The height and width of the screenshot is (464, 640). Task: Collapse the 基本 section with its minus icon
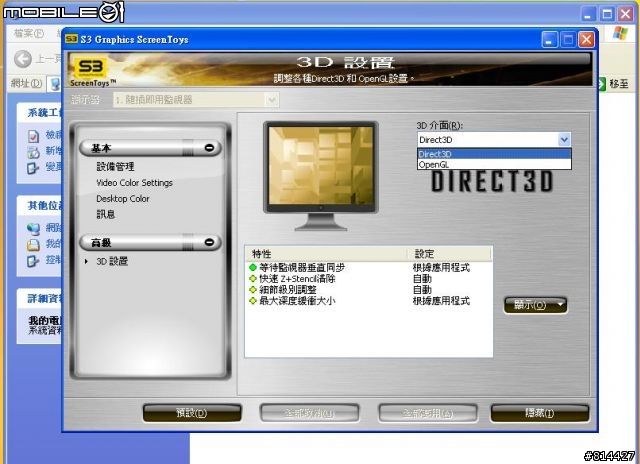tap(209, 148)
